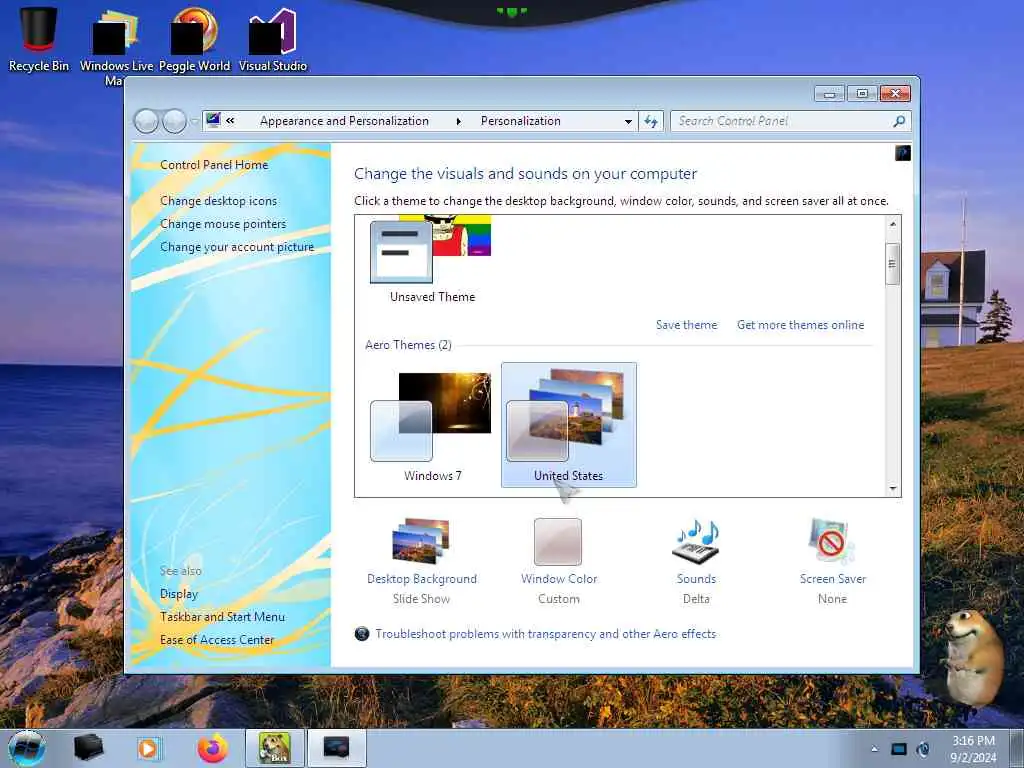Open Control Panel Home link
The image size is (1024, 768).
pyautogui.click(x=214, y=165)
